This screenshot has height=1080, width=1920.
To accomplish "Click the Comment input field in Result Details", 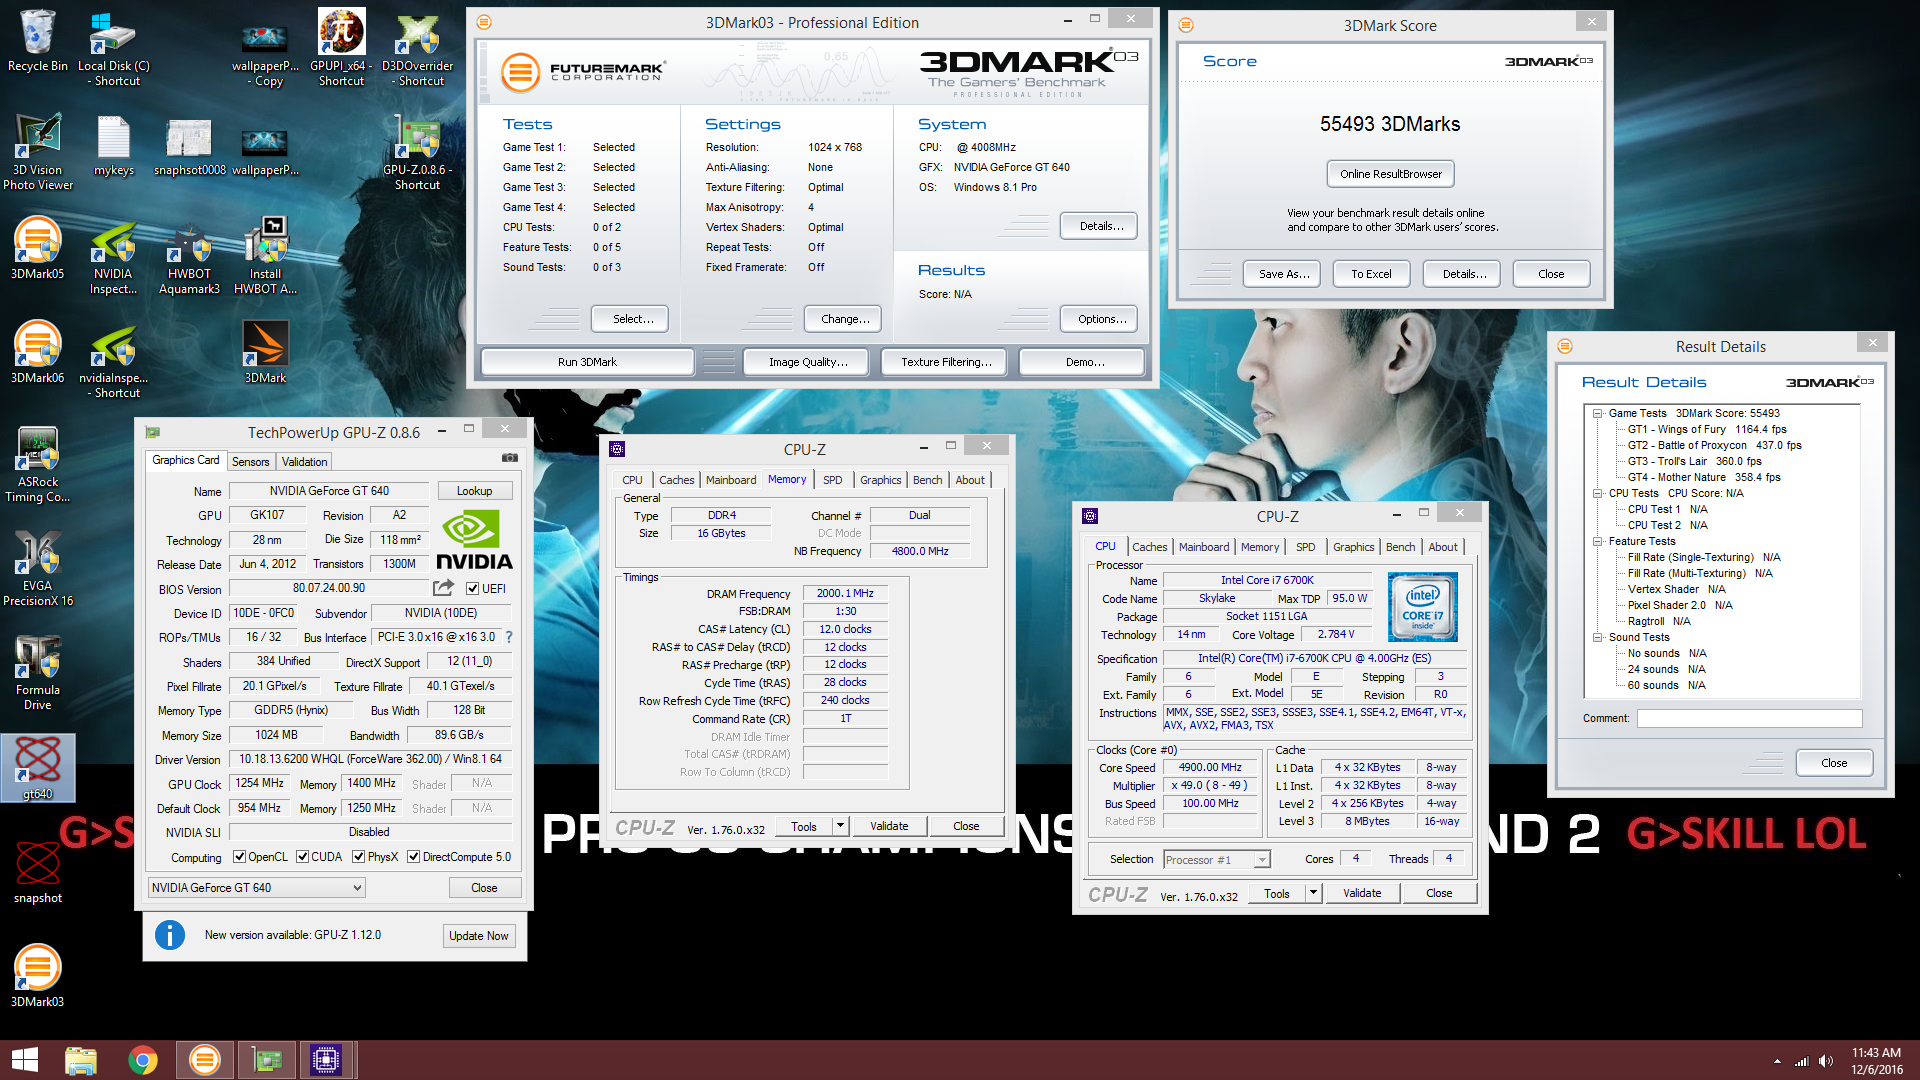I will click(x=1749, y=718).
